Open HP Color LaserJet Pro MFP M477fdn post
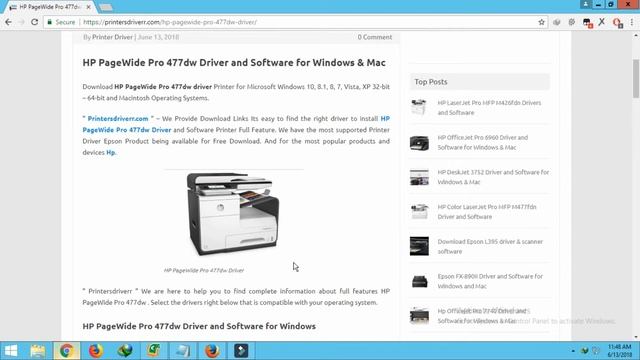This screenshot has height=360, width=640. pos(487,212)
